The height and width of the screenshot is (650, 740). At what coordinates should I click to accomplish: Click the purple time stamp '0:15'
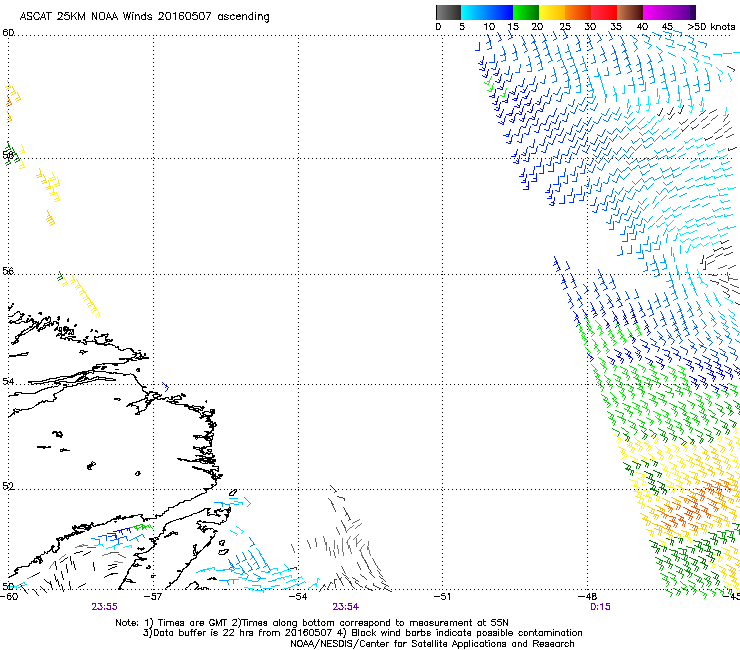[600, 607]
